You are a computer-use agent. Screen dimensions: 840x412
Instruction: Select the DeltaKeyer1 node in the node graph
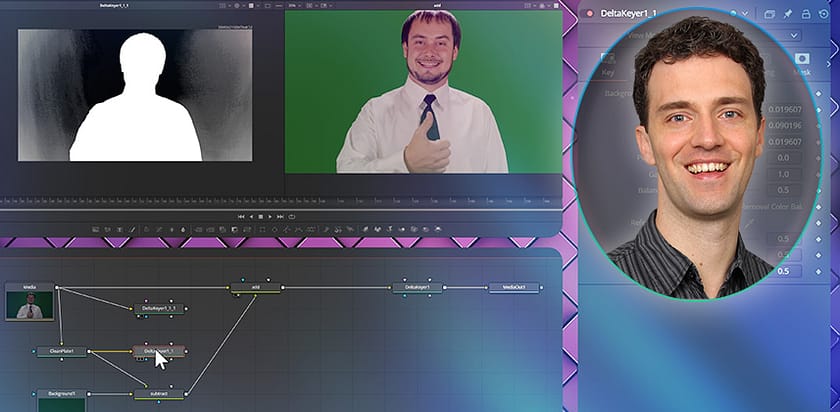[x=417, y=288]
